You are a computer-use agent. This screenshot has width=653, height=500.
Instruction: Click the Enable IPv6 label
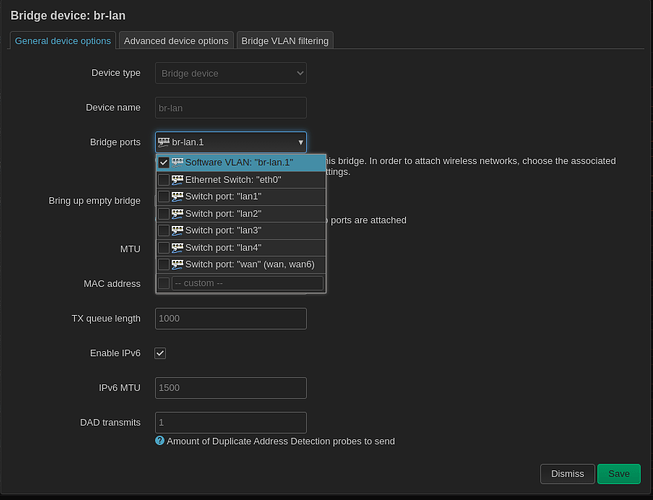(x=115, y=353)
